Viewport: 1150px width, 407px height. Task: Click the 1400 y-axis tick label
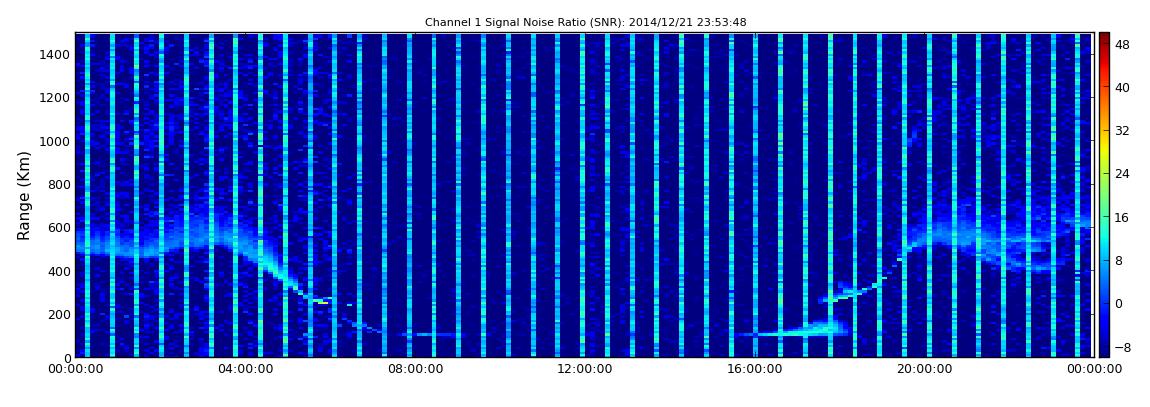(x=55, y=54)
